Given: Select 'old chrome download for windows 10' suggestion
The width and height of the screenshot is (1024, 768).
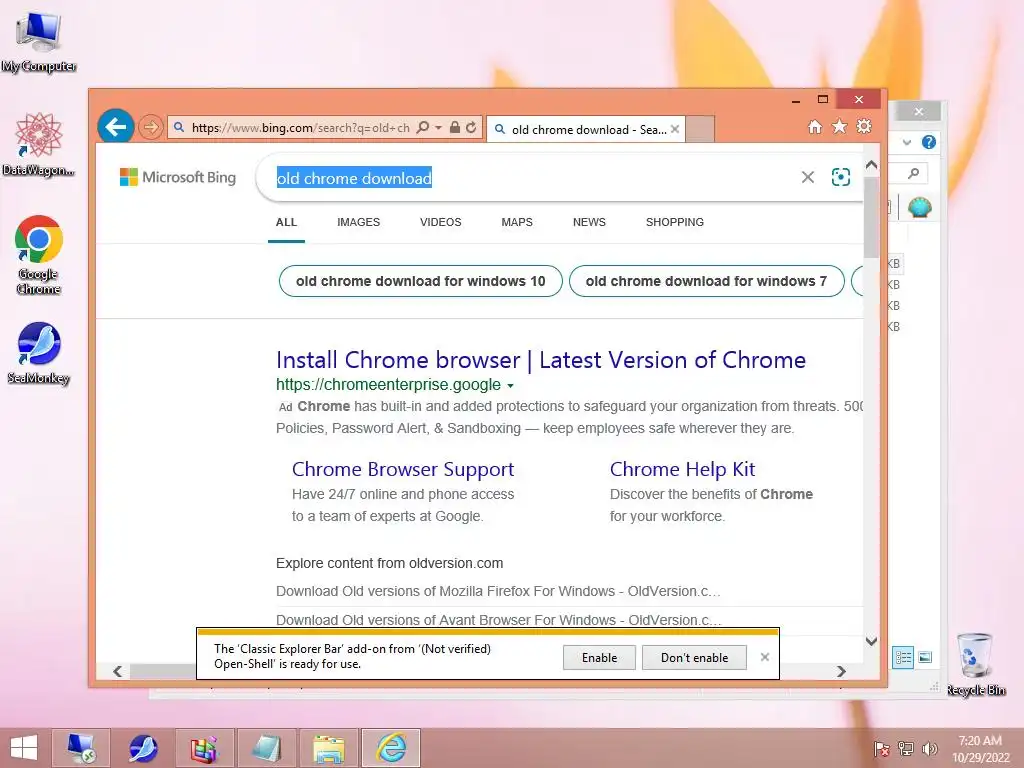Looking at the screenshot, I should [421, 281].
